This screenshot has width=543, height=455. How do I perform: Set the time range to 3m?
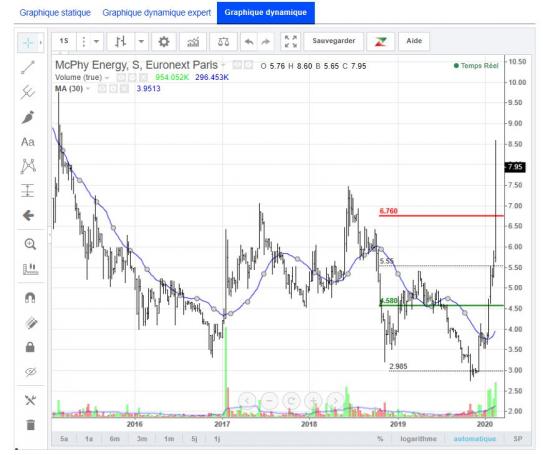click(x=142, y=439)
